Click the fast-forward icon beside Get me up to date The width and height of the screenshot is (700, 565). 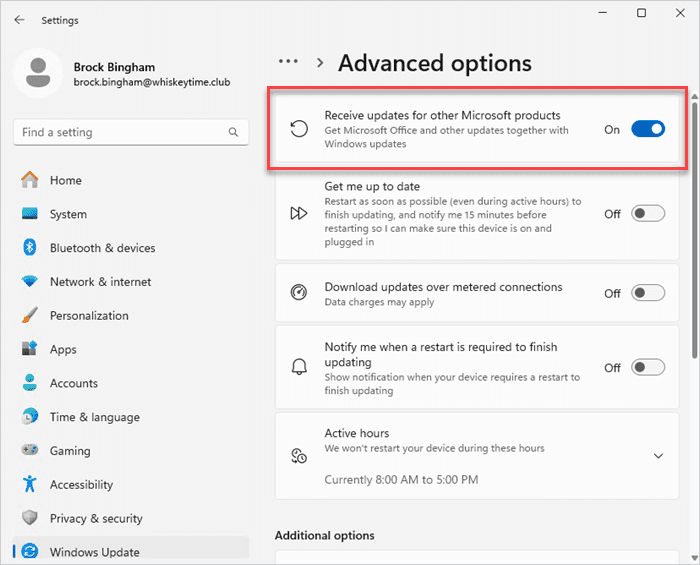point(299,213)
